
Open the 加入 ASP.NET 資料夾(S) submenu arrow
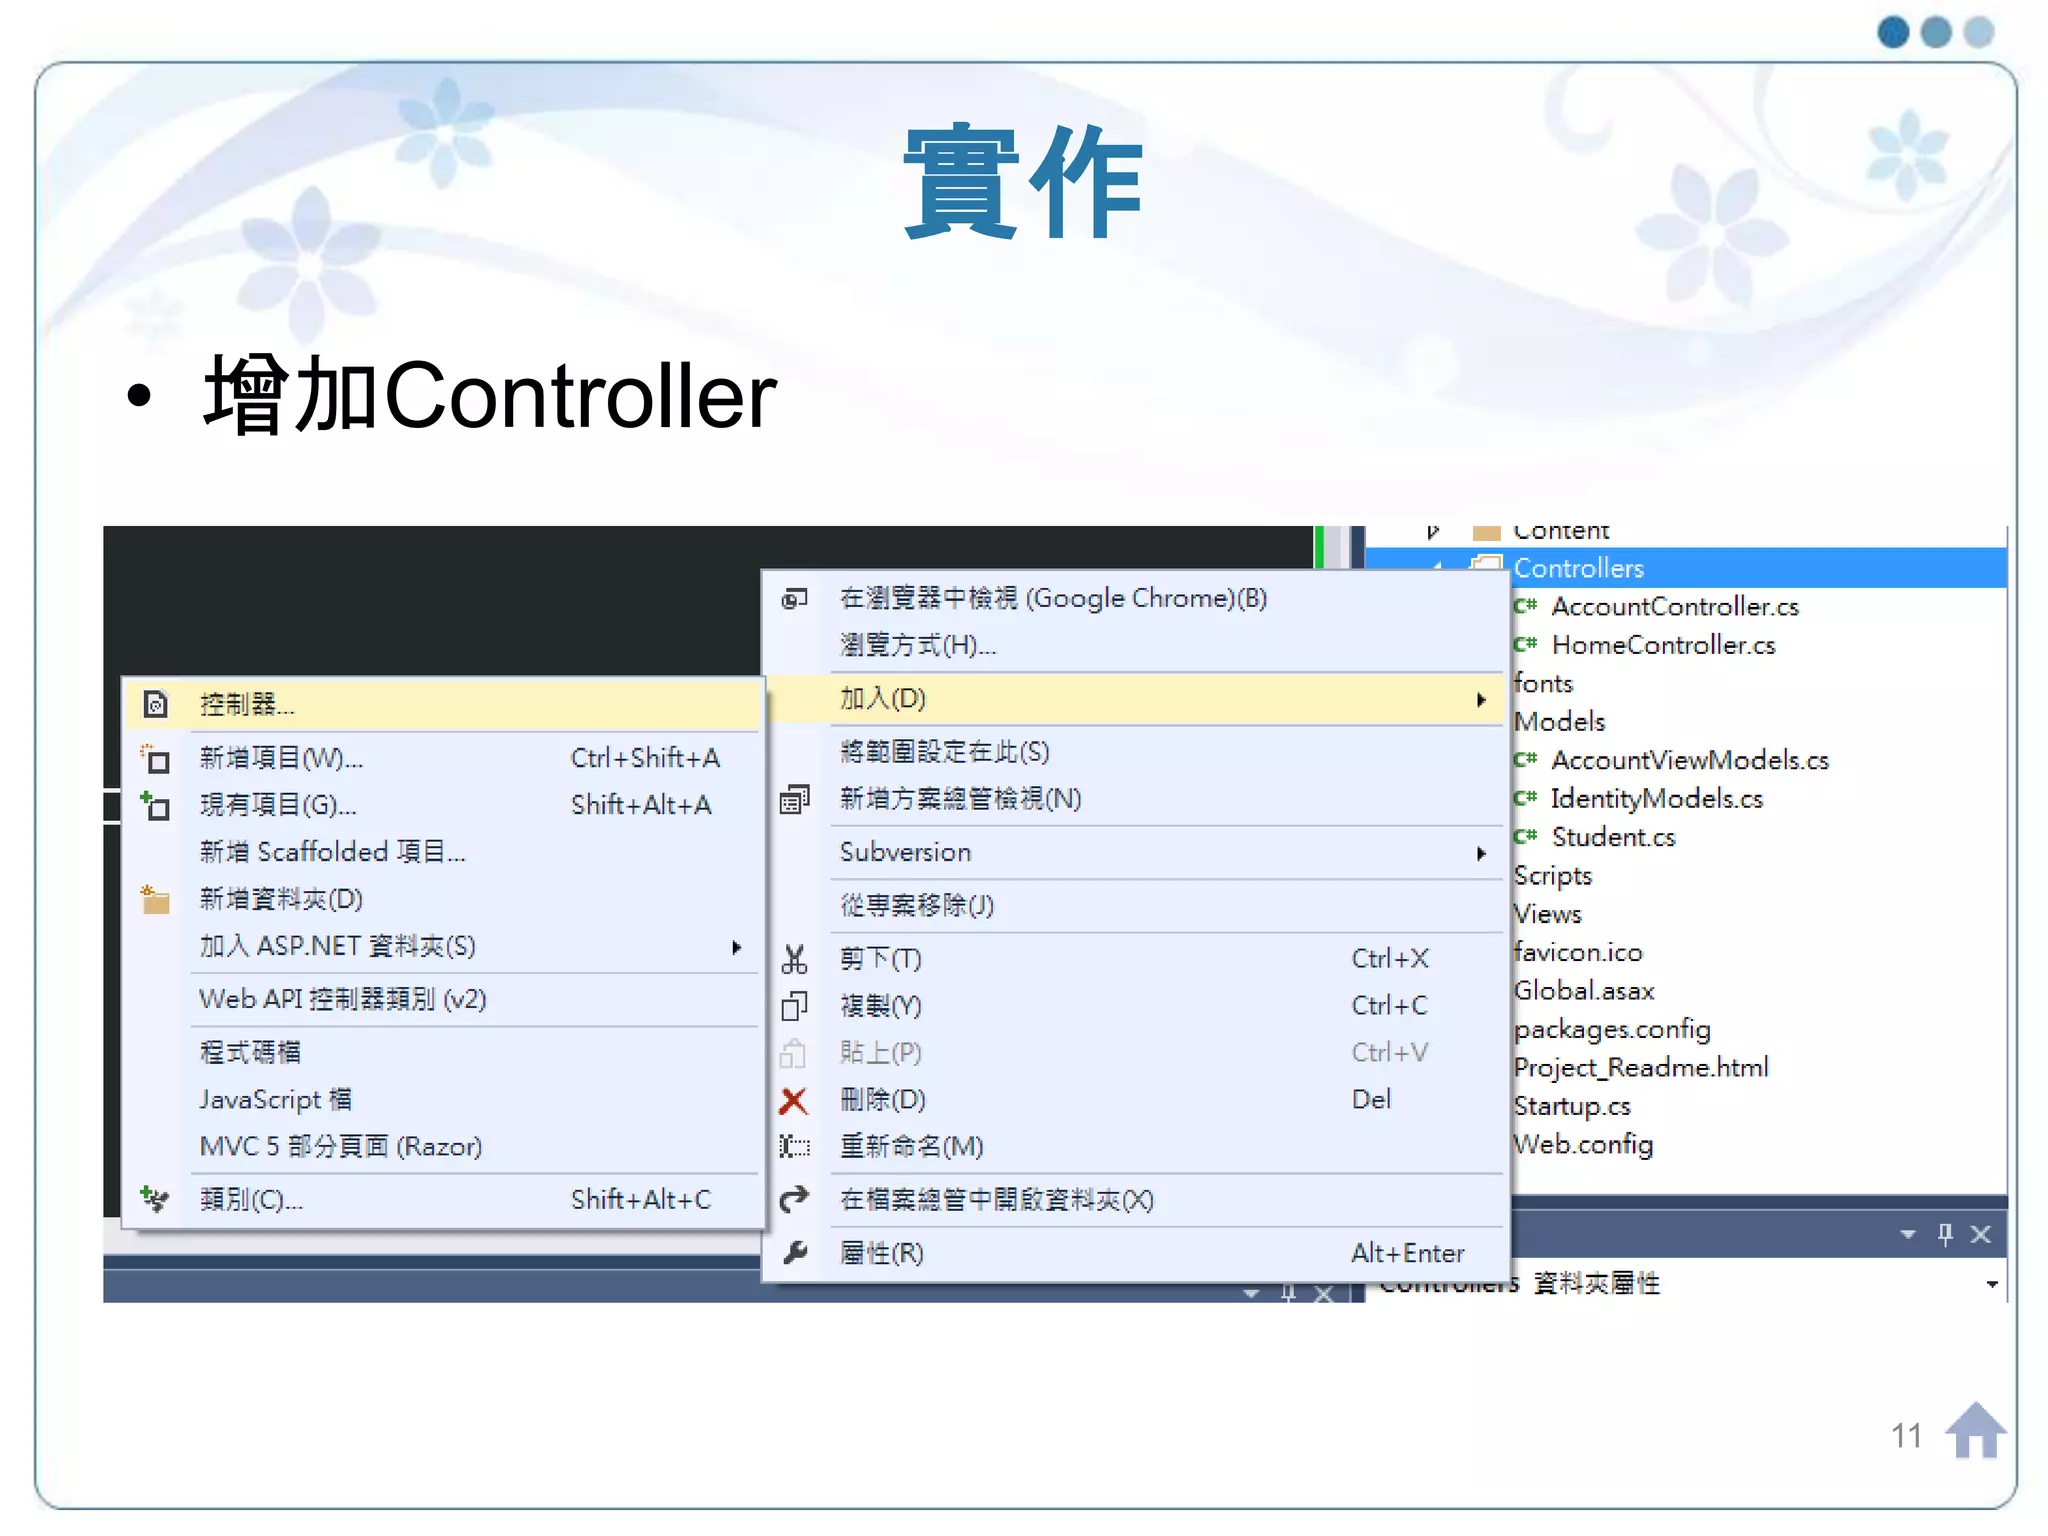coord(737,947)
